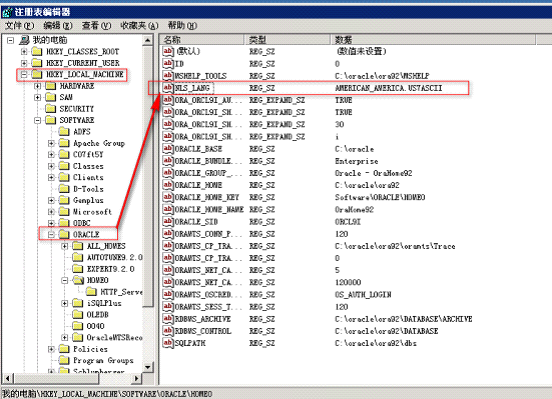Collapse the ORACLE key node

click(x=51, y=234)
